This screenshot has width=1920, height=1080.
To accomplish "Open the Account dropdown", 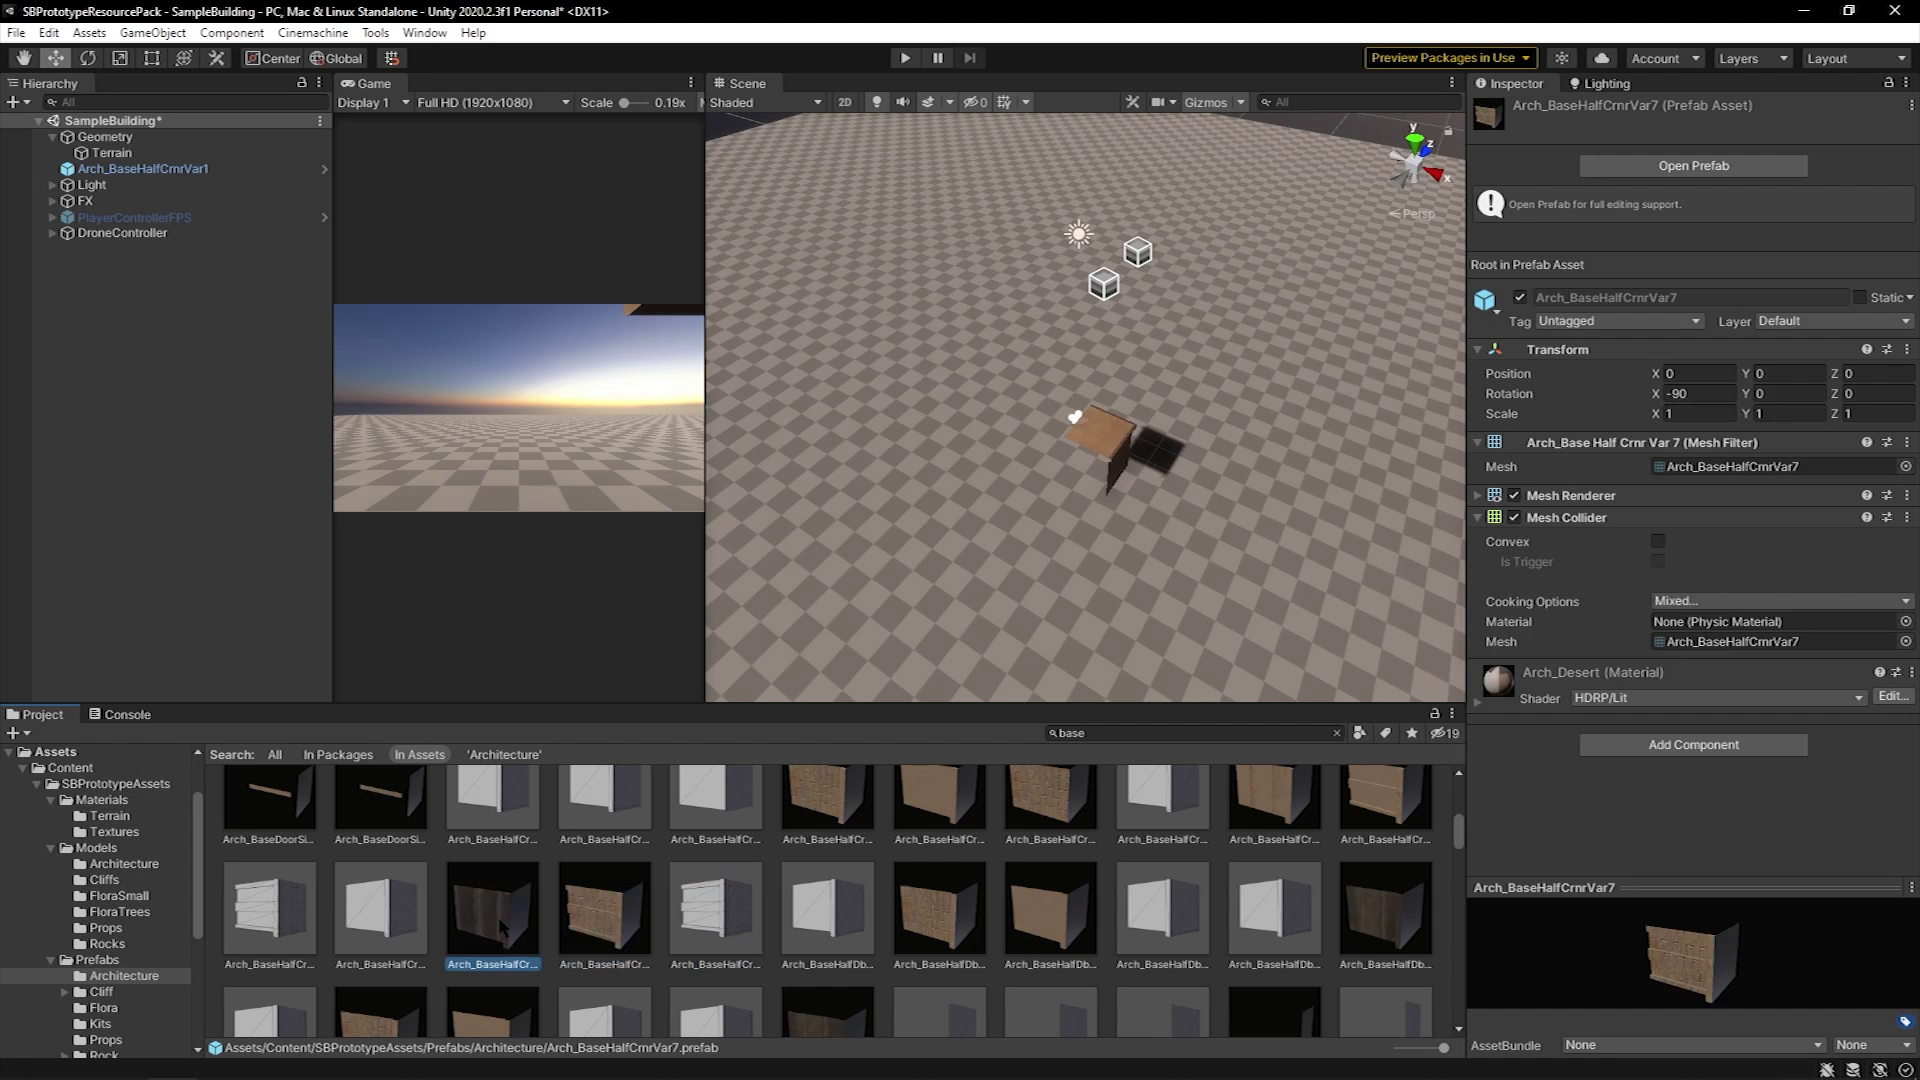I will point(1664,58).
